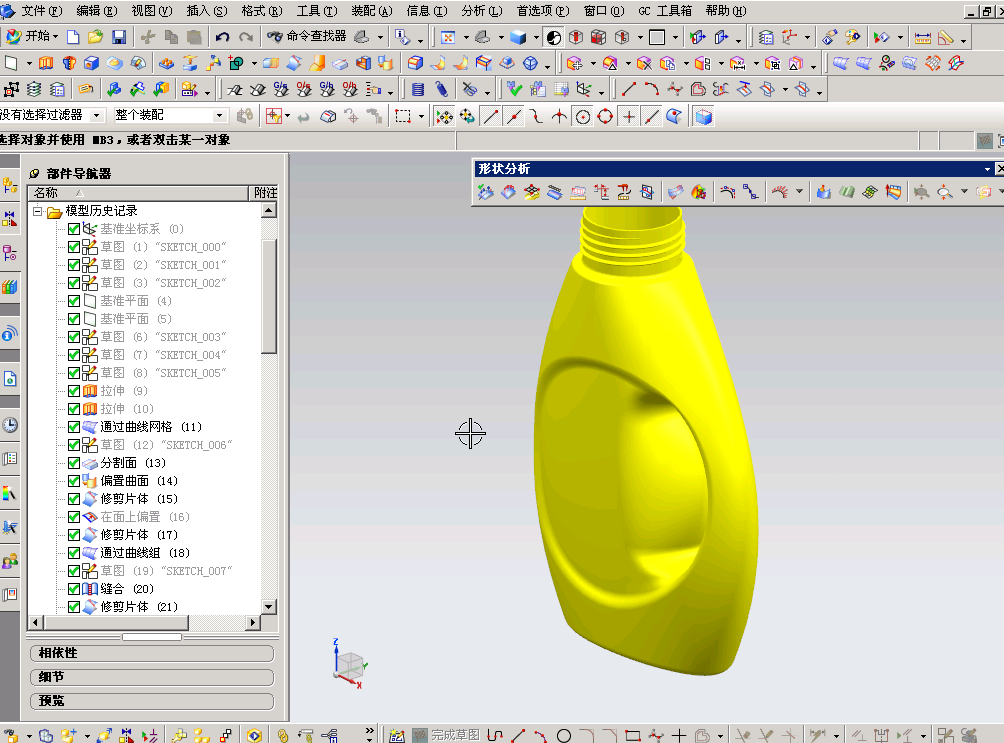Open the 编辑(E) menu
The width and height of the screenshot is (1004, 743).
click(x=97, y=11)
